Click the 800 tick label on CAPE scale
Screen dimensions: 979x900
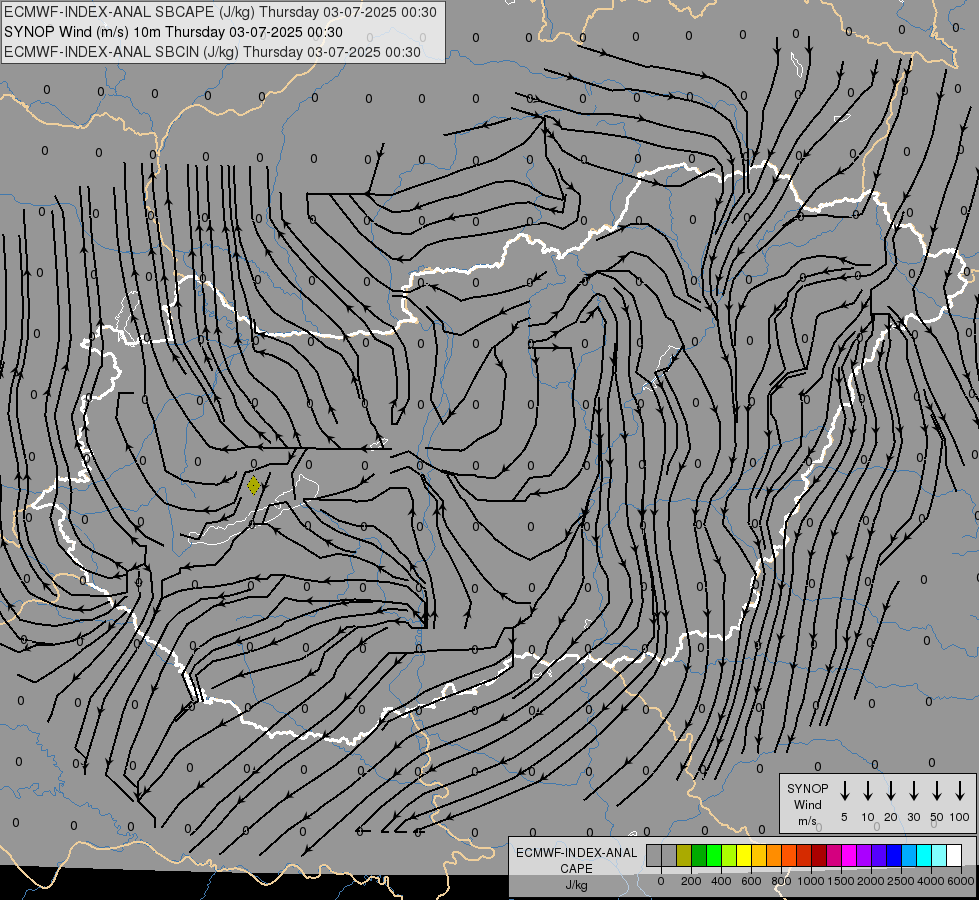pos(781,881)
